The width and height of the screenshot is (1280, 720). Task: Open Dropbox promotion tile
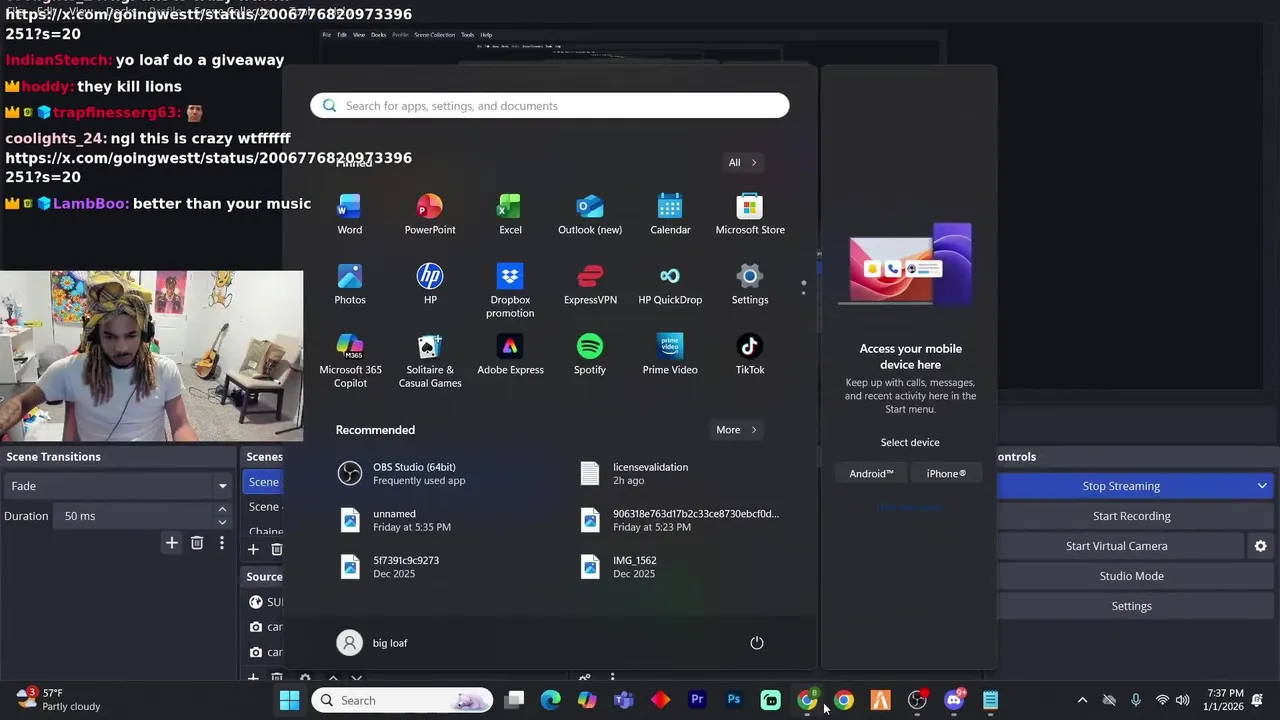coord(510,291)
